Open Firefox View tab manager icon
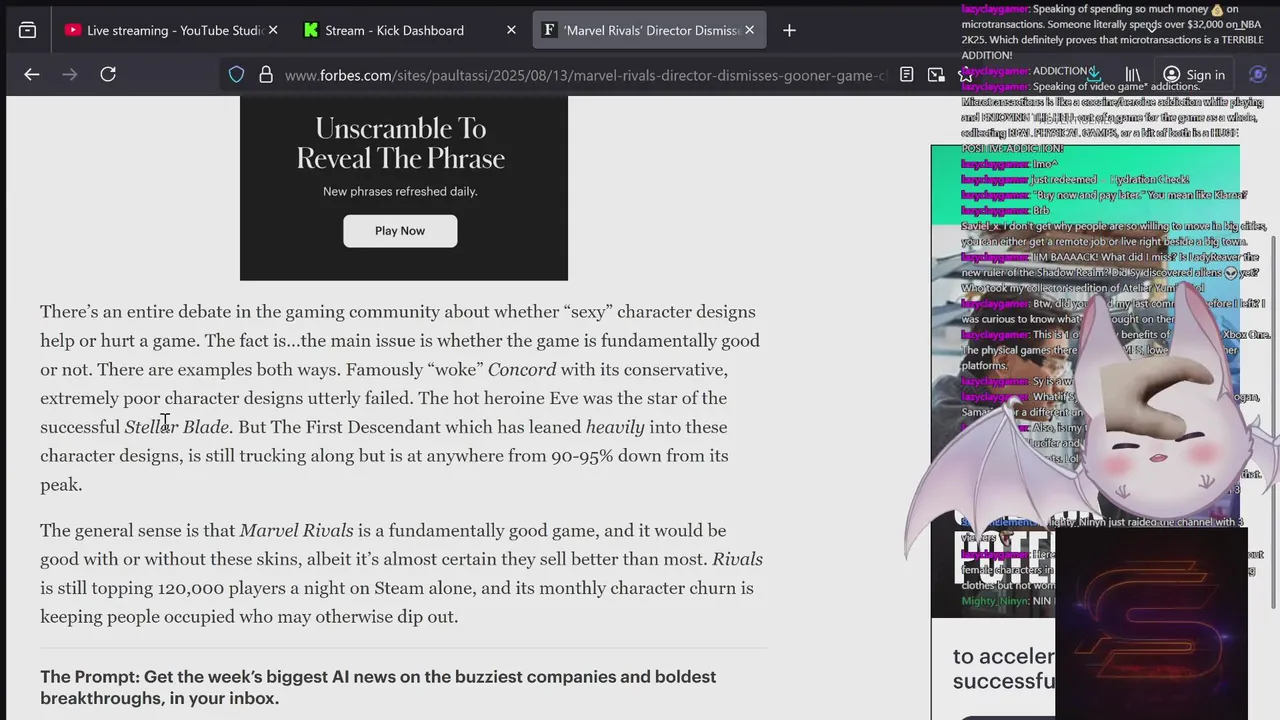 coord(28,30)
